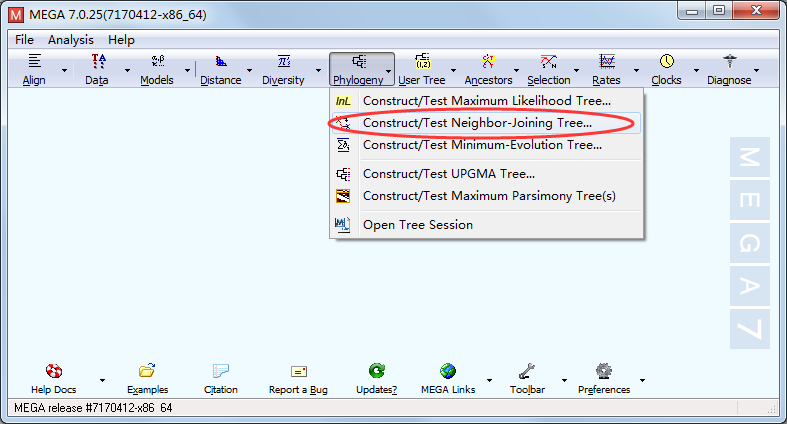
Task: Click the Selection analysis icon
Action: 549,61
